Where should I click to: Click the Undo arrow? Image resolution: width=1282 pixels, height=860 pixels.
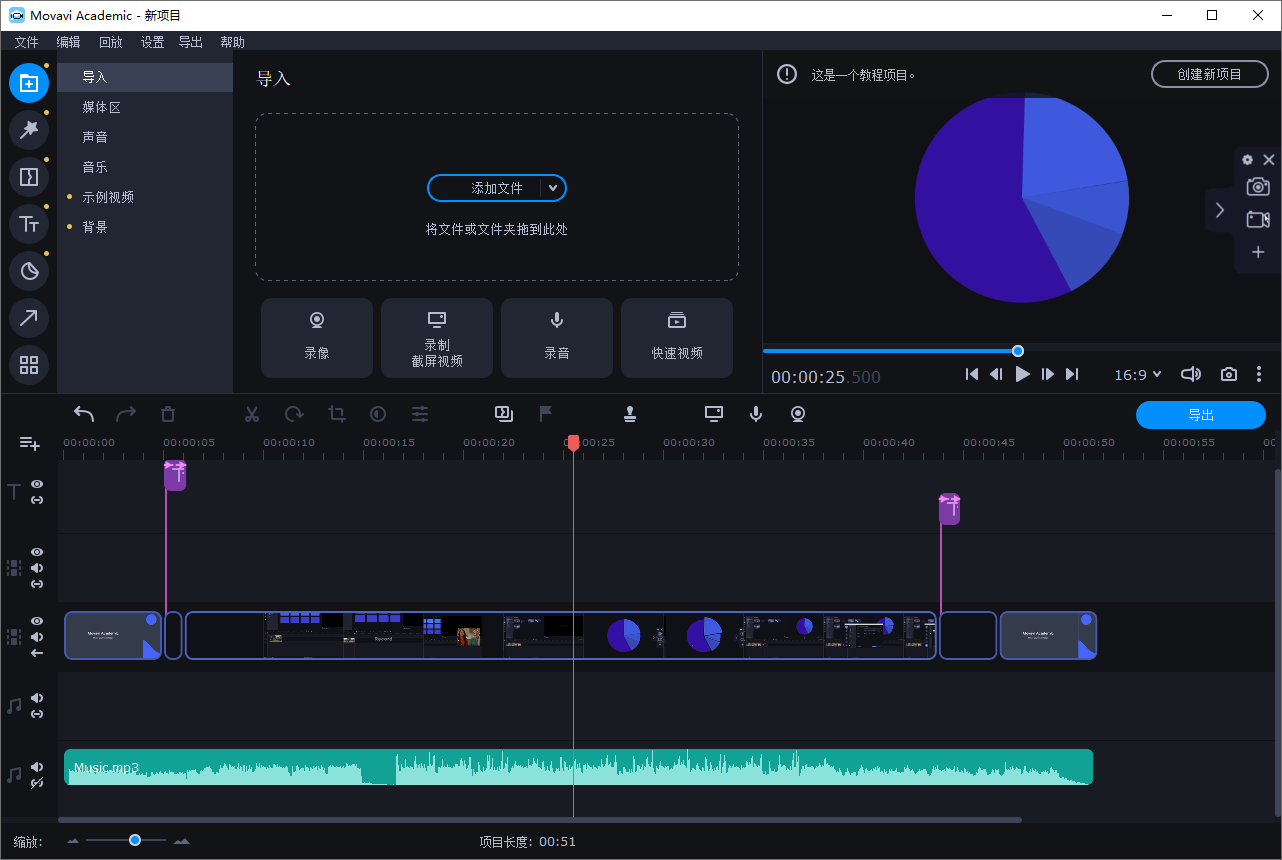coord(84,414)
